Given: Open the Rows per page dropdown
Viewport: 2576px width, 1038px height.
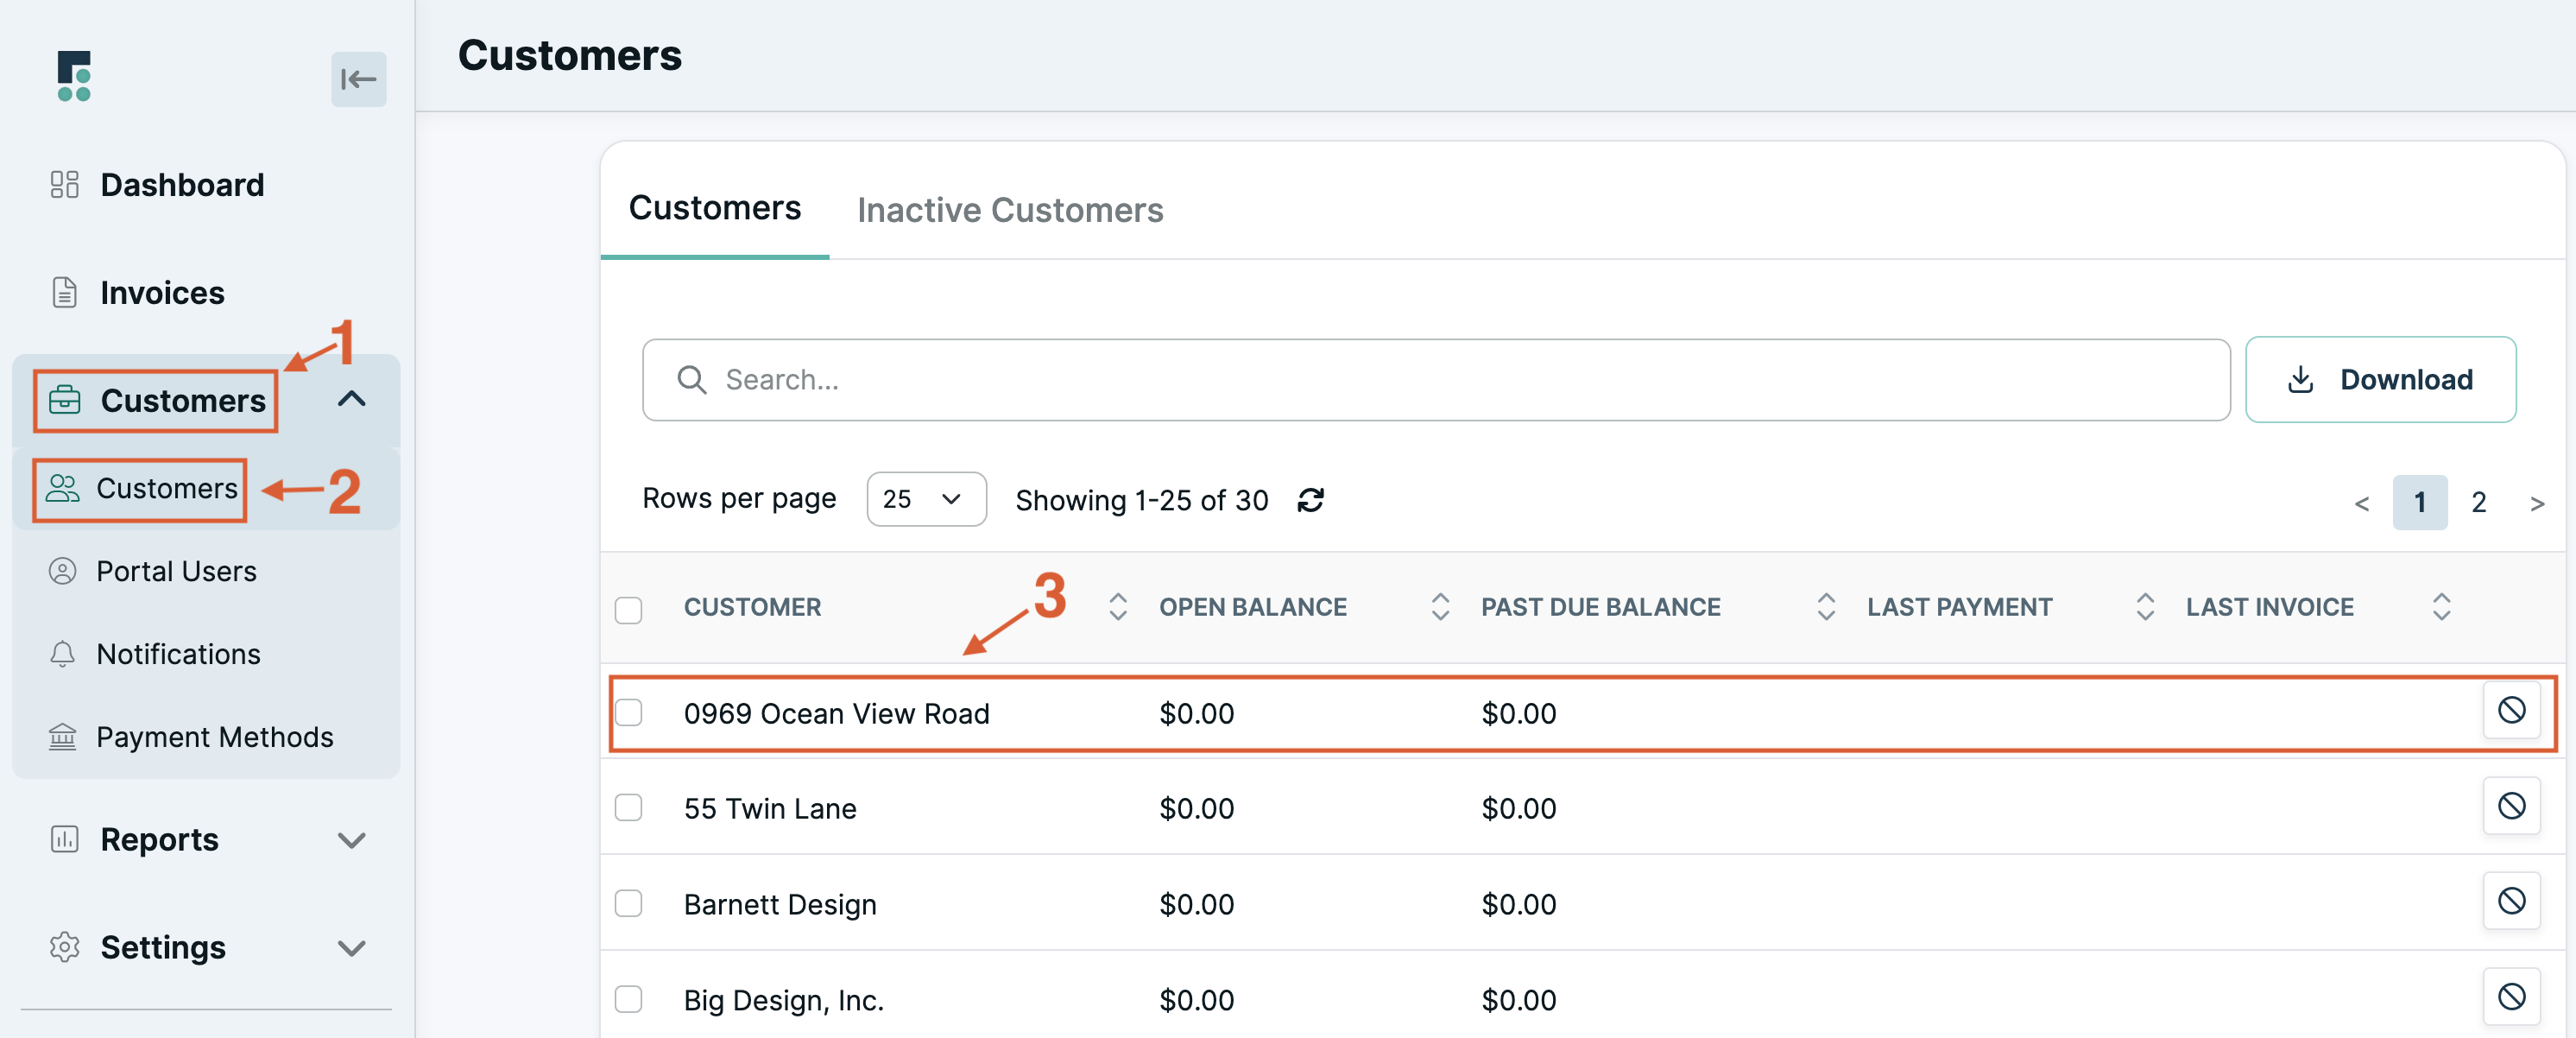Looking at the screenshot, I should click(x=925, y=499).
